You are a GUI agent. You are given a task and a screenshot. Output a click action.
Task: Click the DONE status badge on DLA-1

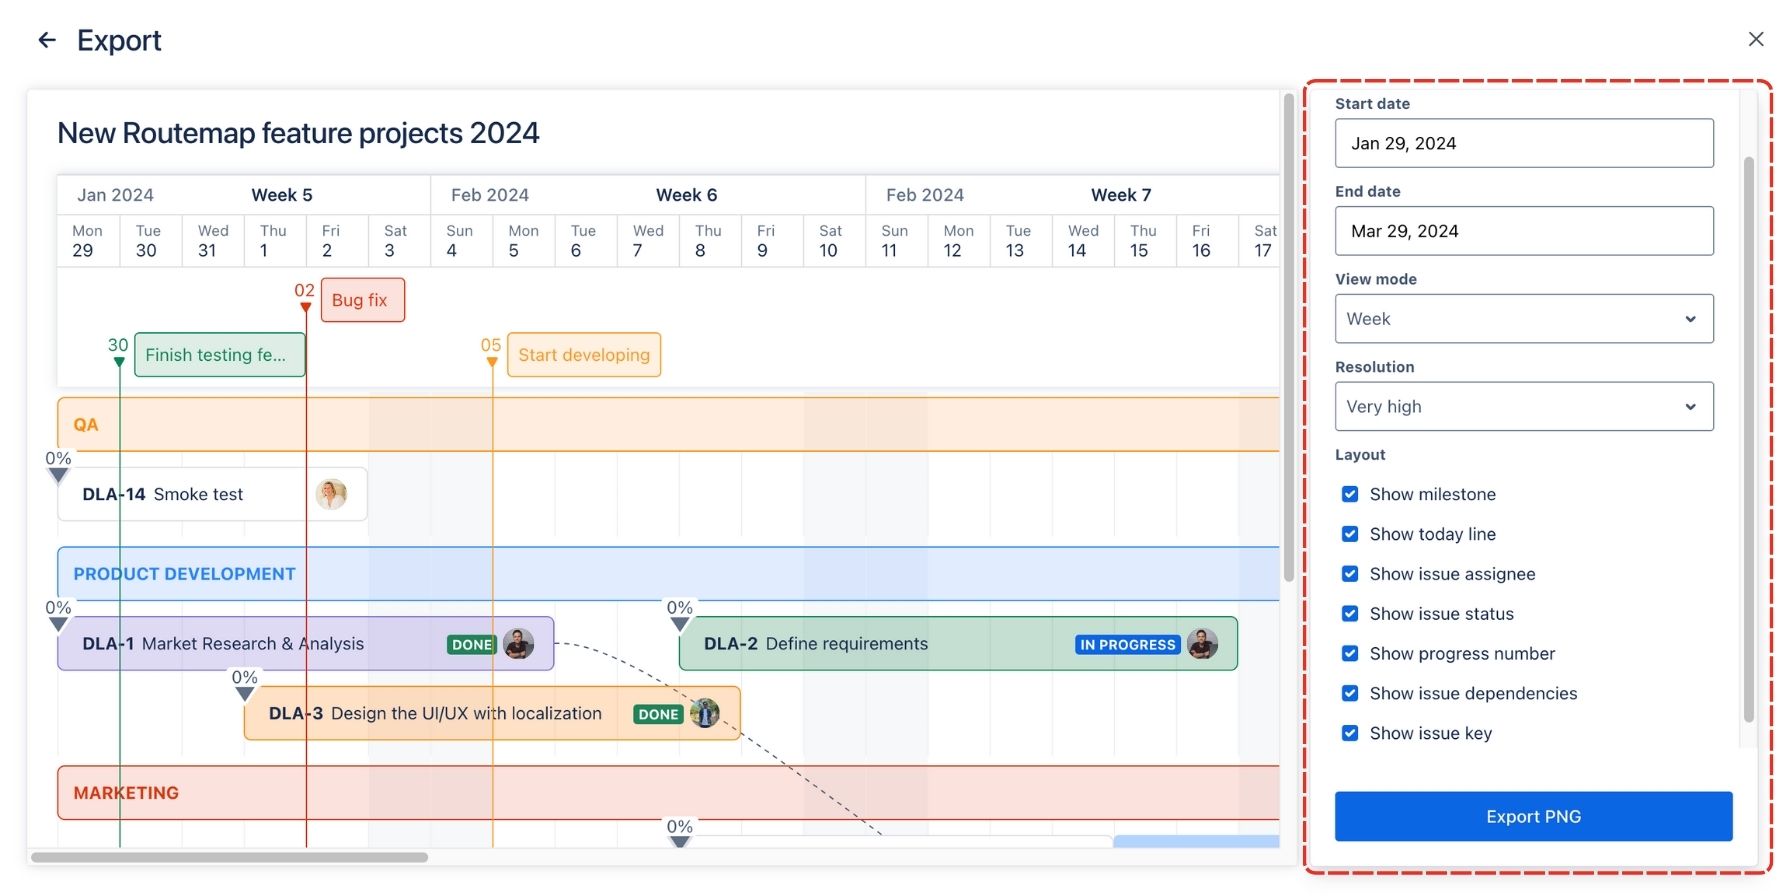471,645
